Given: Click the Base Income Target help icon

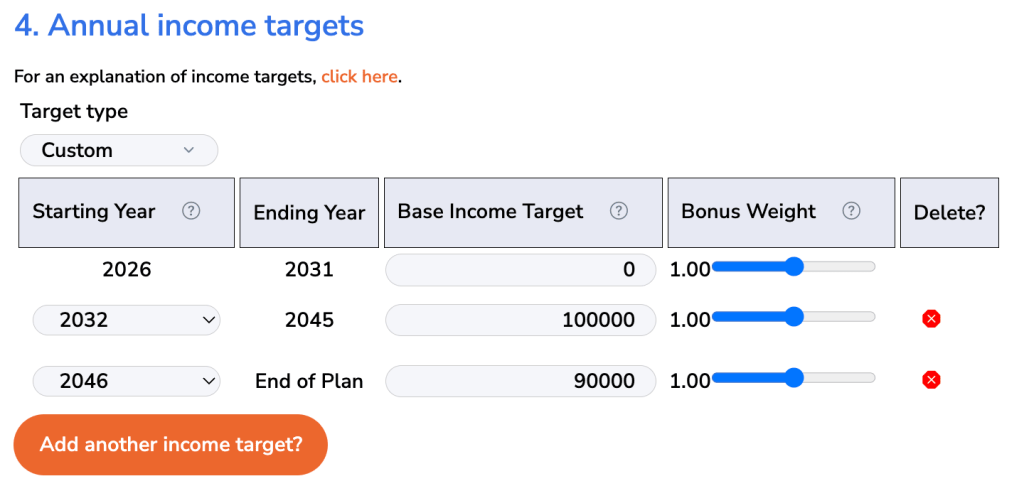Looking at the screenshot, I should tap(618, 211).
